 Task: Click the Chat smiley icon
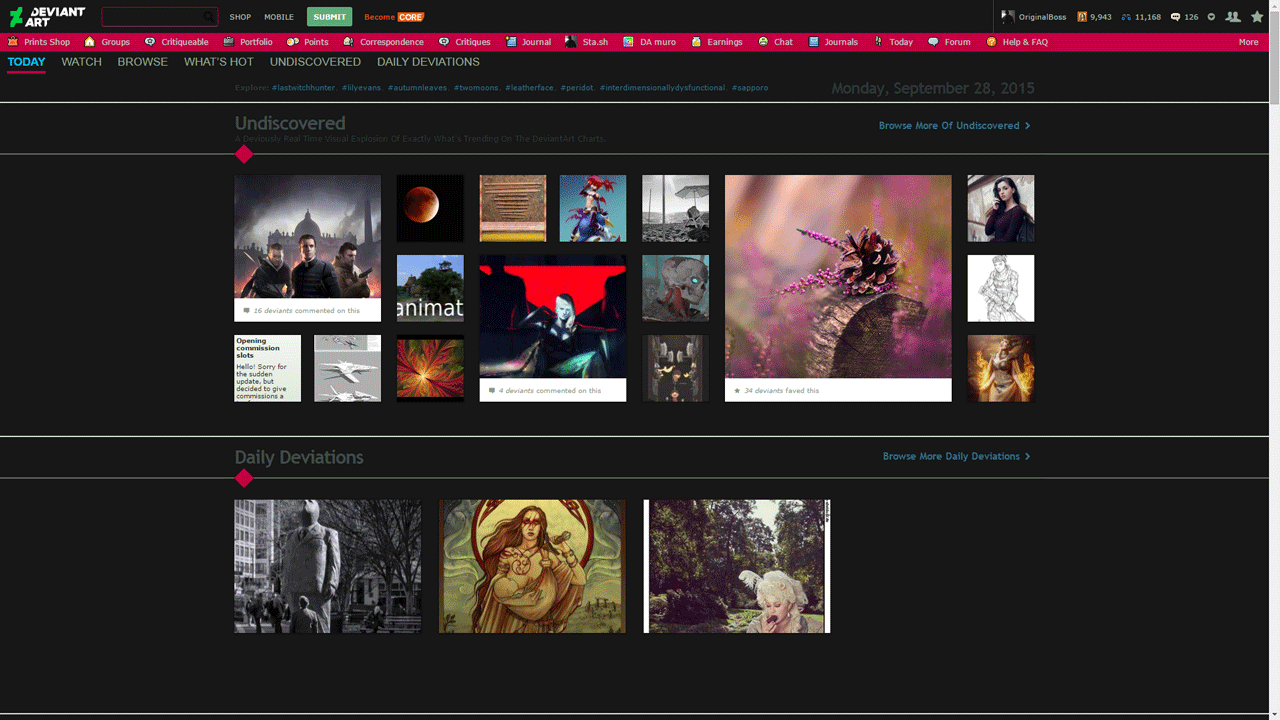[x=763, y=42]
